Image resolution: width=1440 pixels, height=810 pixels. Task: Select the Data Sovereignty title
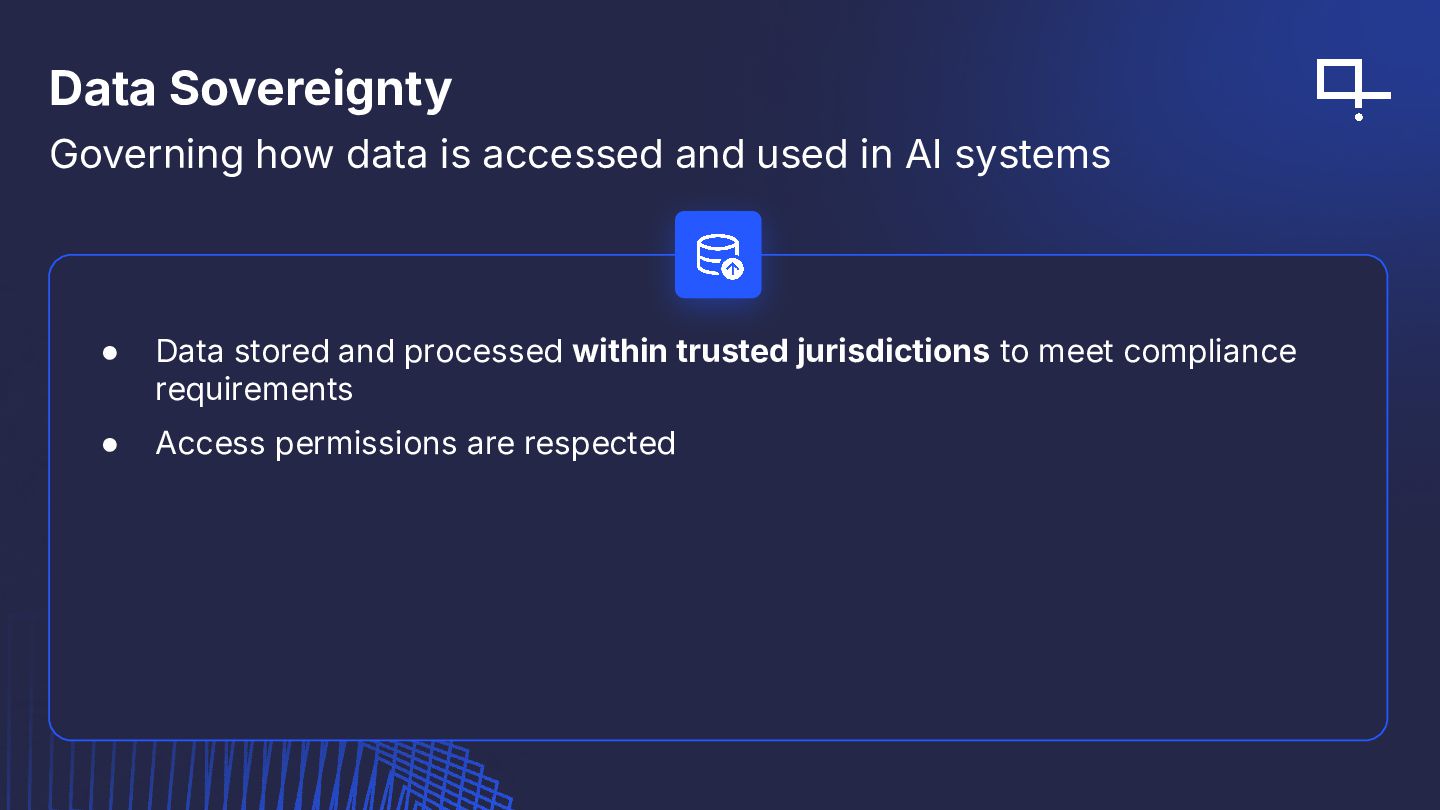click(250, 88)
